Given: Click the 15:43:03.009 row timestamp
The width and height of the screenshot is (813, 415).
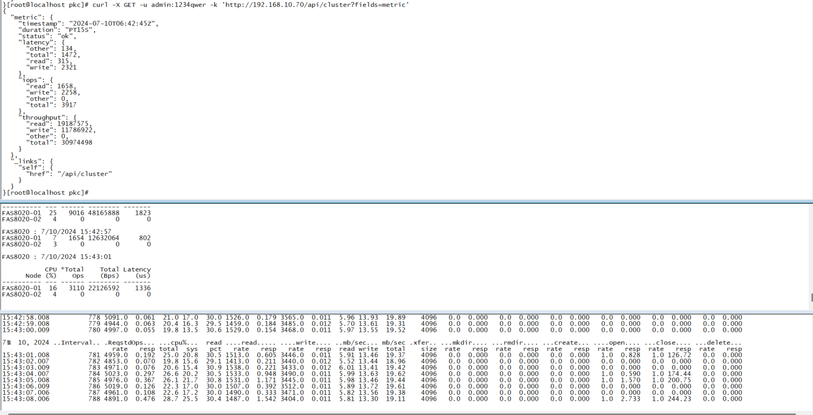Looking at the screenshot, I should (26, 367).
